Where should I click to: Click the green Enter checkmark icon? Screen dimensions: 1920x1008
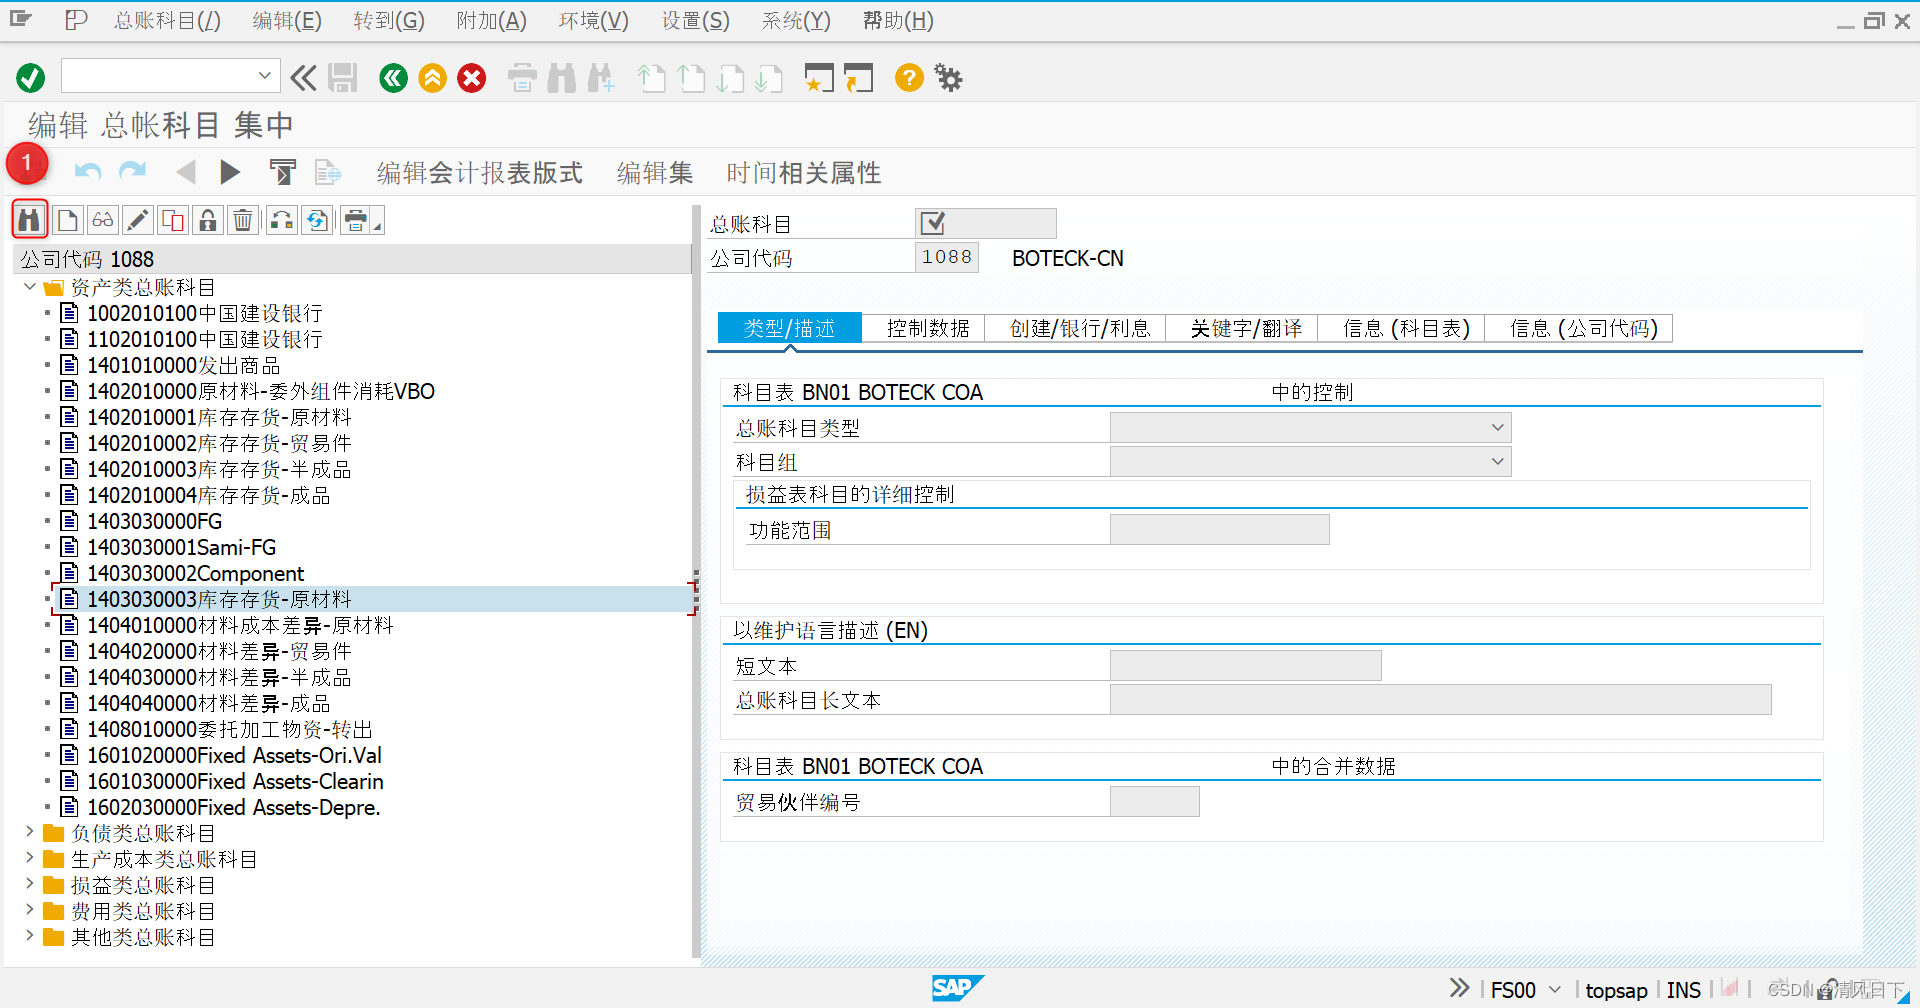31,78
